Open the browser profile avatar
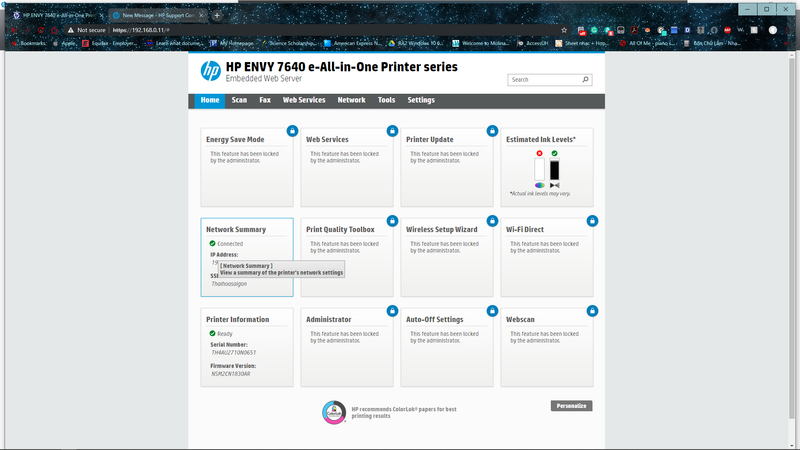800x450 pixels. [x=773, y=30]
